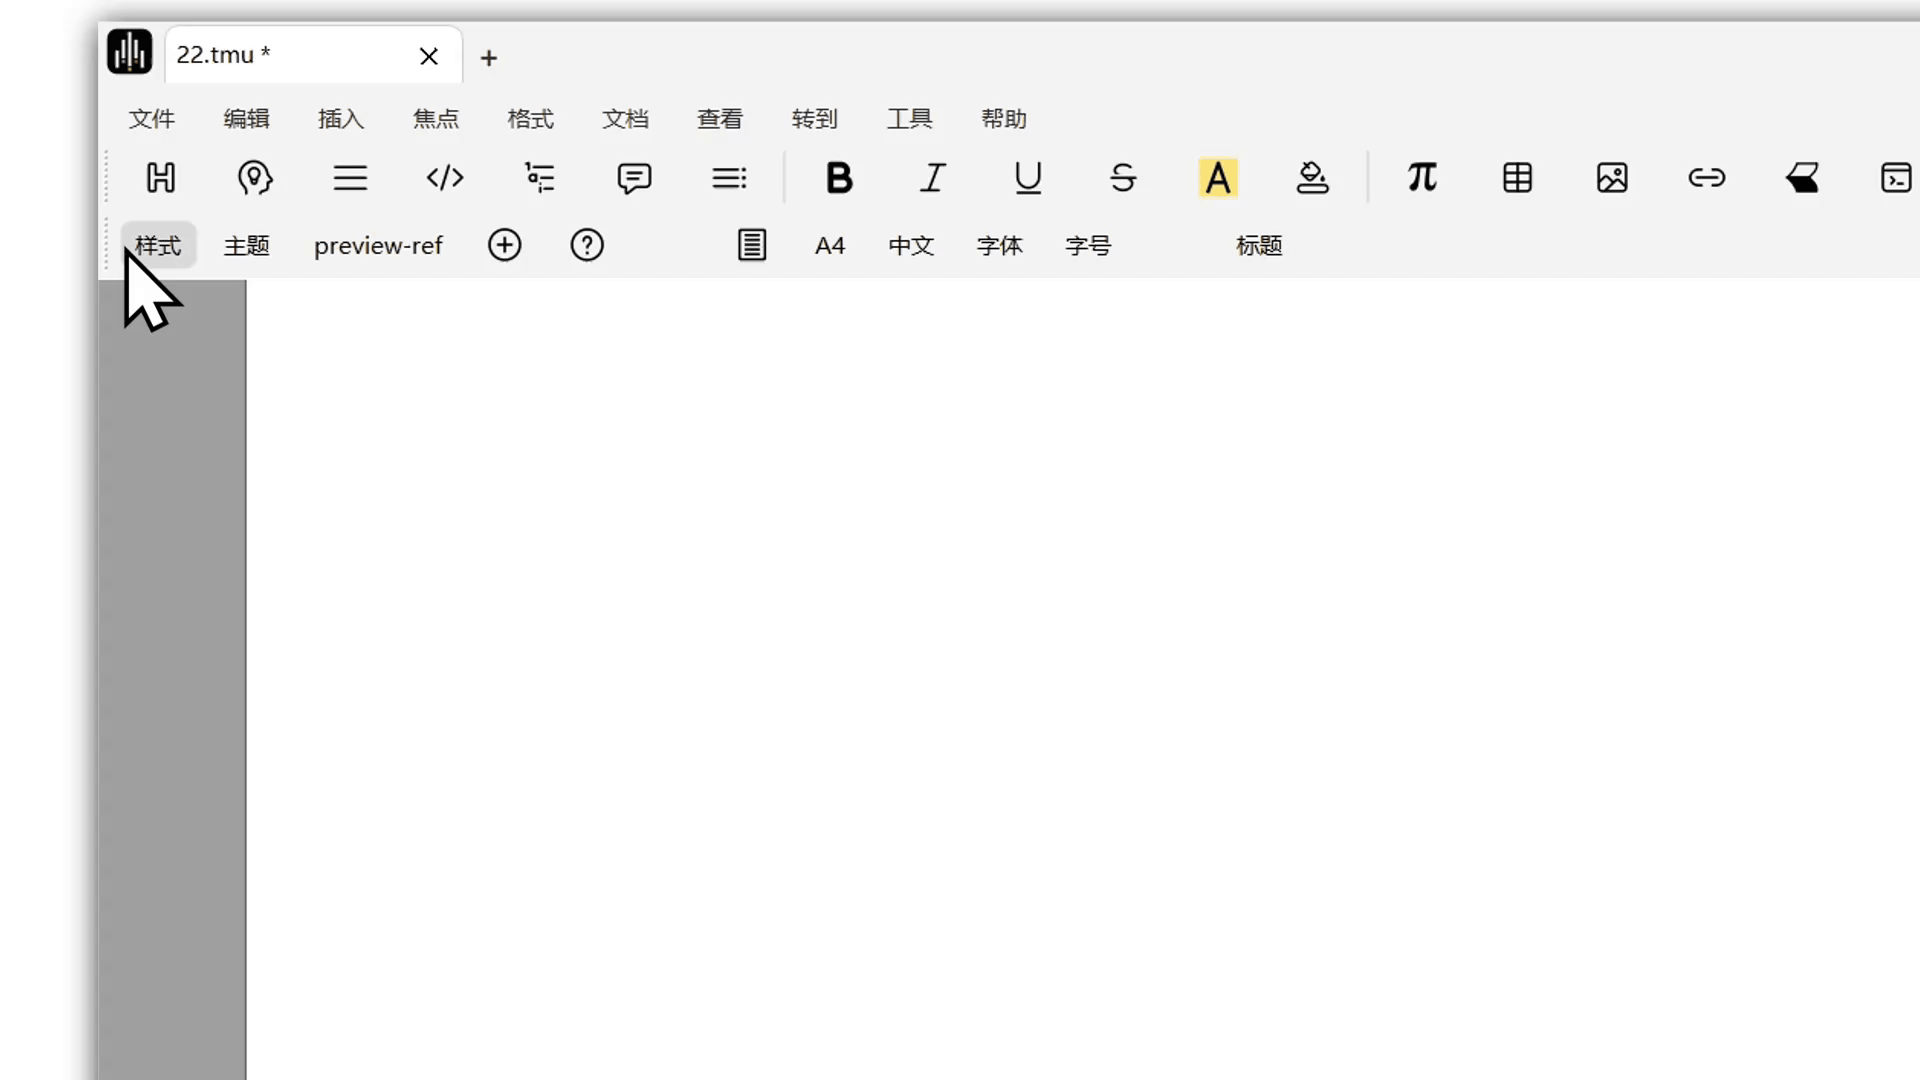Viewport: 1920px width, 1080px height.
Task: Open the 格式 menu
Action: tap(530, 119)
